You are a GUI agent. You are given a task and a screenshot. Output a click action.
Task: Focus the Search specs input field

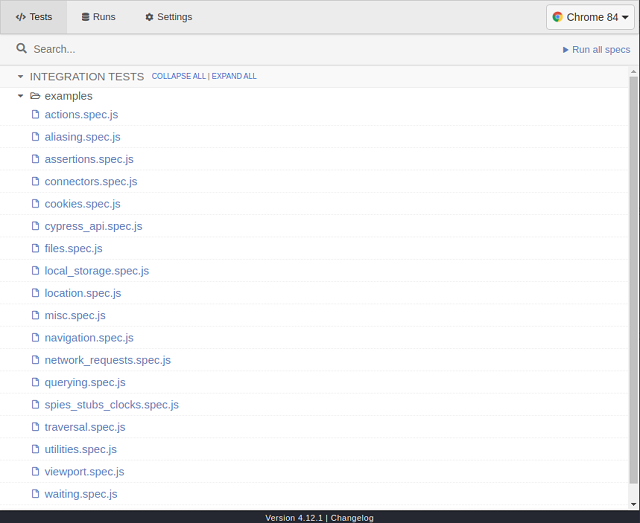coord(286,49)
